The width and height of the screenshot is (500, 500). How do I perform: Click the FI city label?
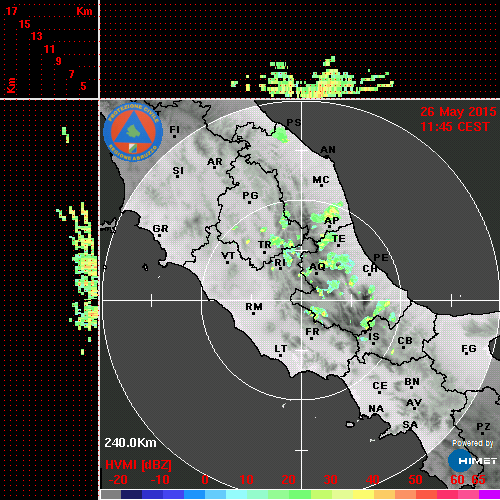click(174, 129)
